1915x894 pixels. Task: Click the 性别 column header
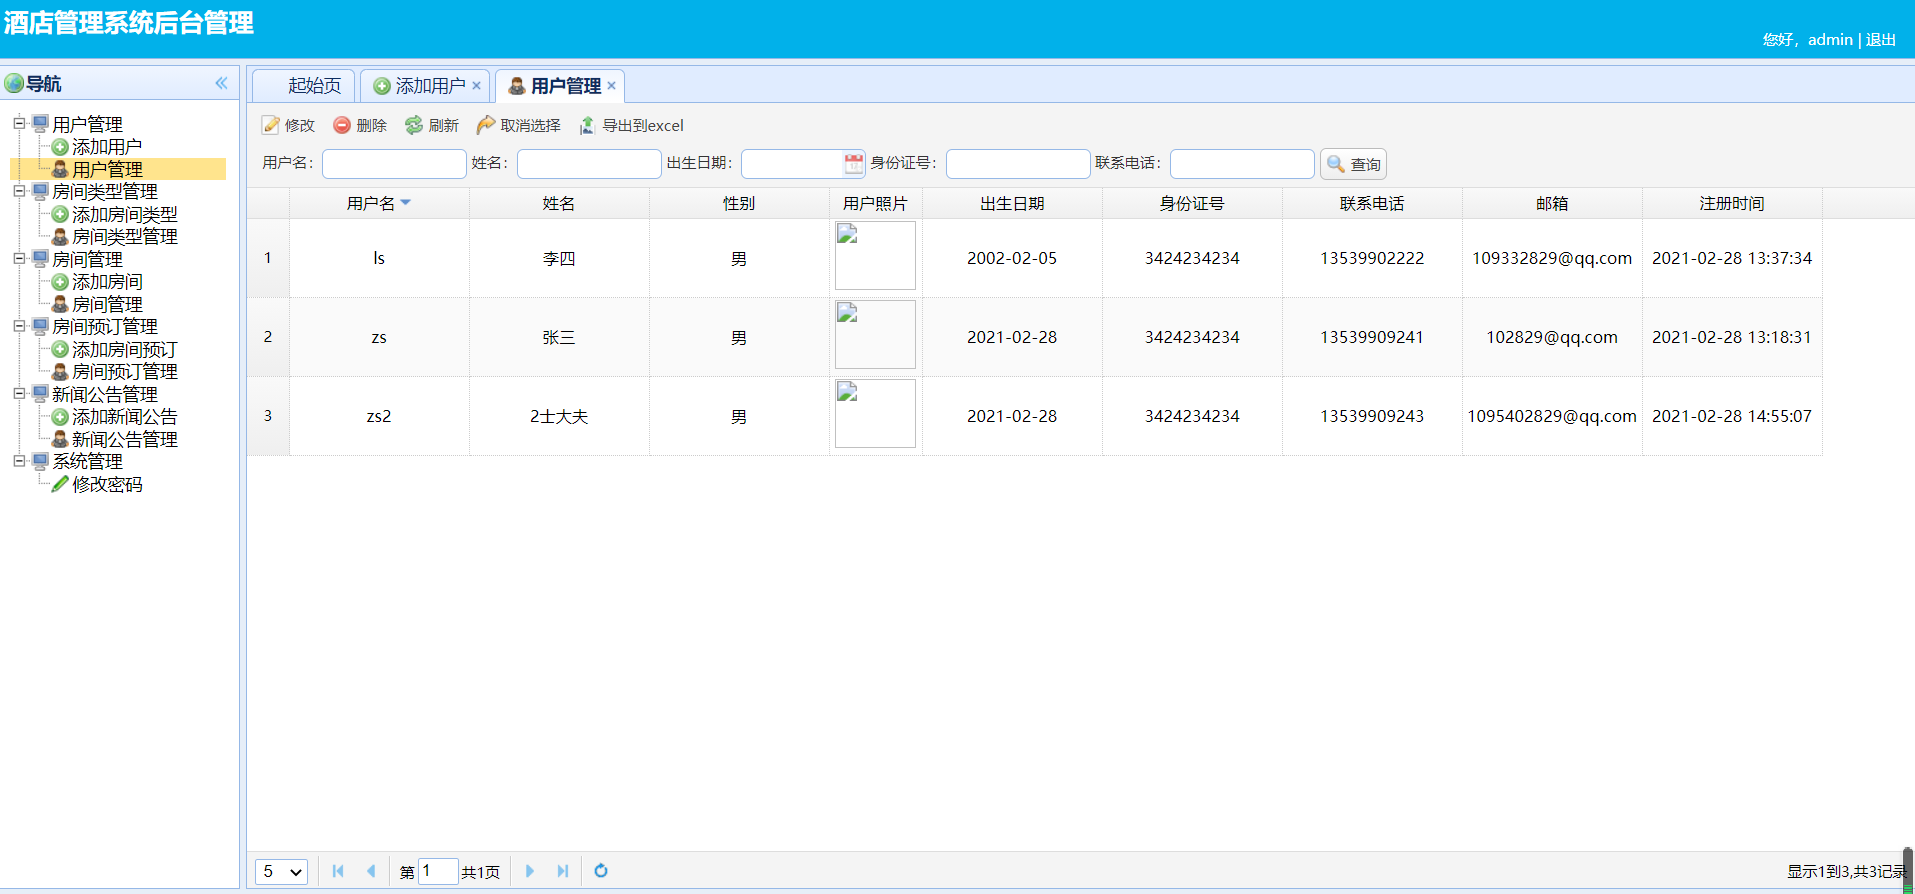click(x=739, y=203)
